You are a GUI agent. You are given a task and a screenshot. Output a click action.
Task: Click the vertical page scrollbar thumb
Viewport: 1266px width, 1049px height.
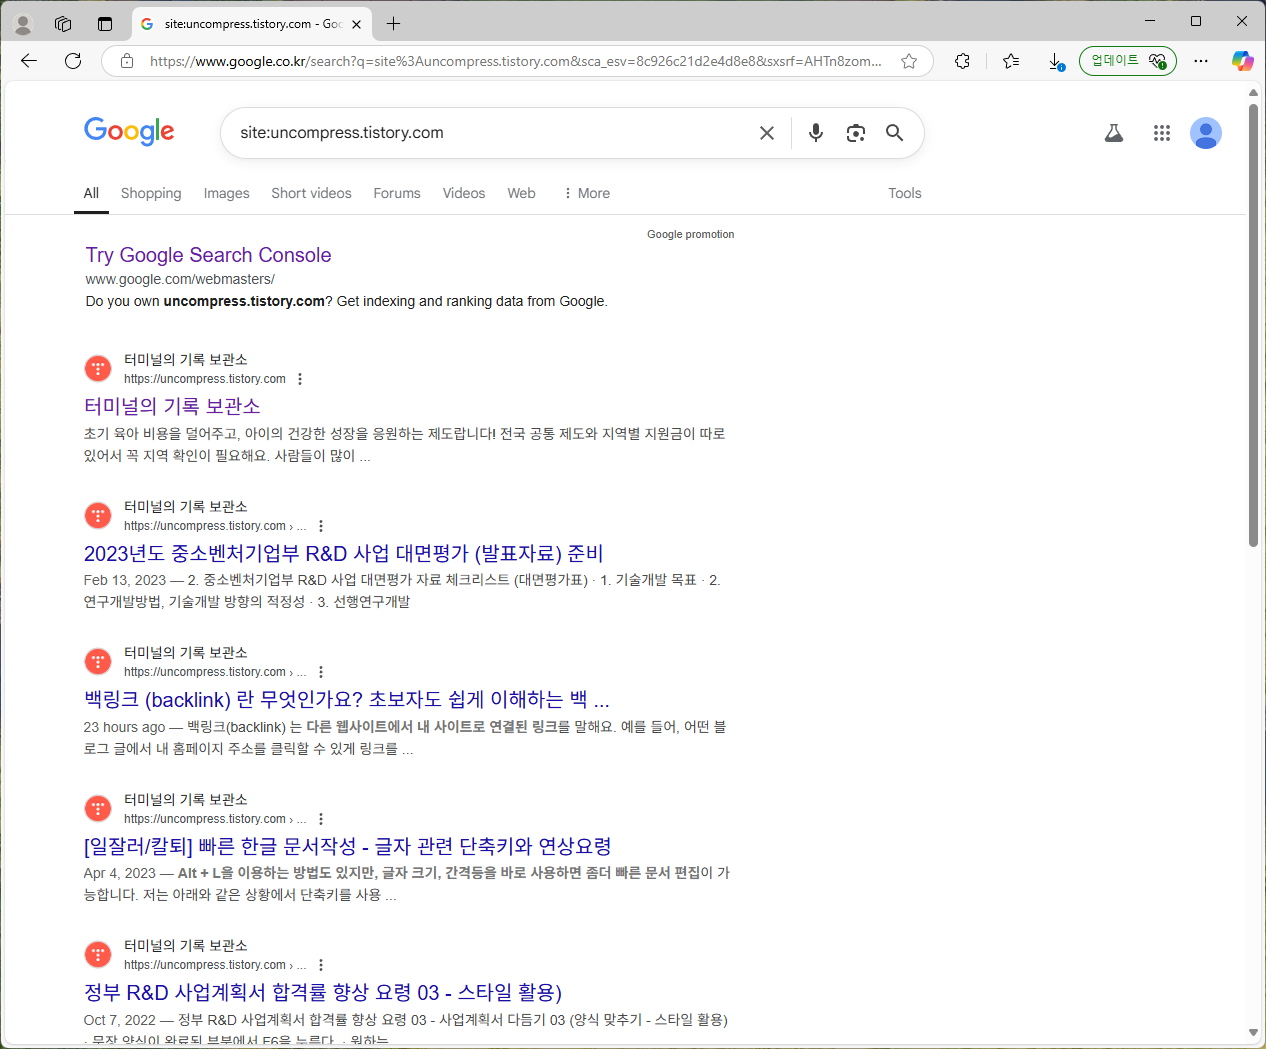click(x=1253, y=325)
